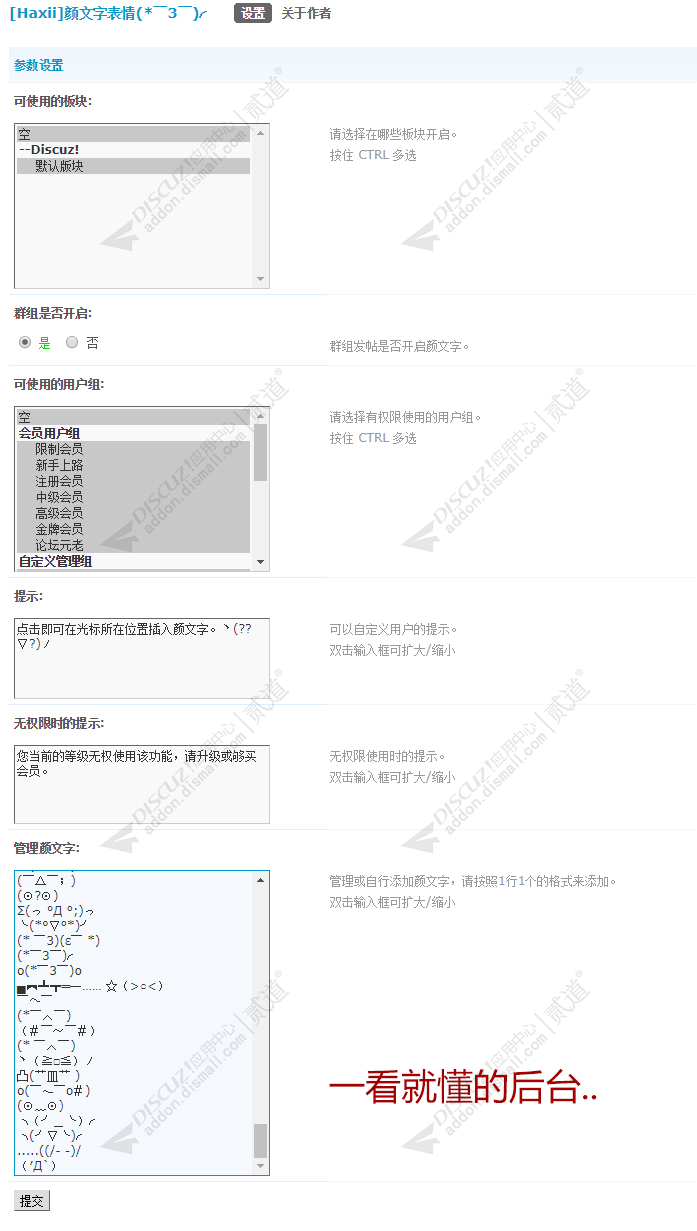Click down arrow of the 用户组 list scrollbar

(x=261, y=563)
